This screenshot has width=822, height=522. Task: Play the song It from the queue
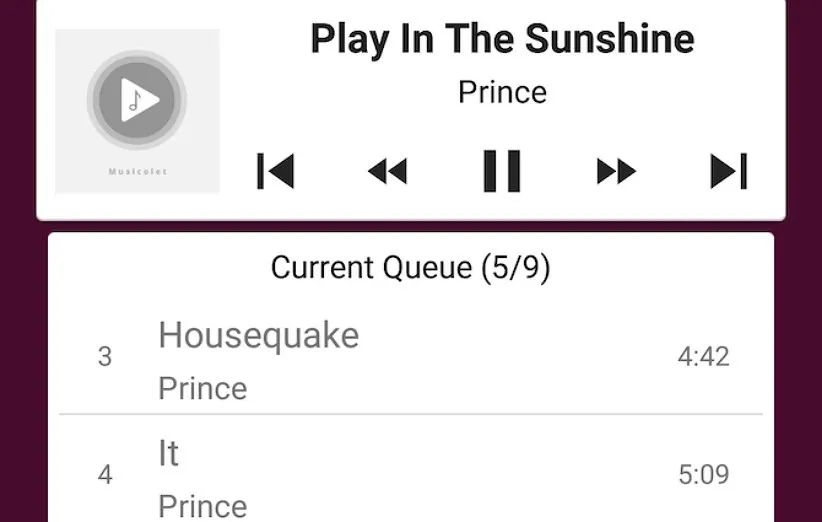[168, 453]
